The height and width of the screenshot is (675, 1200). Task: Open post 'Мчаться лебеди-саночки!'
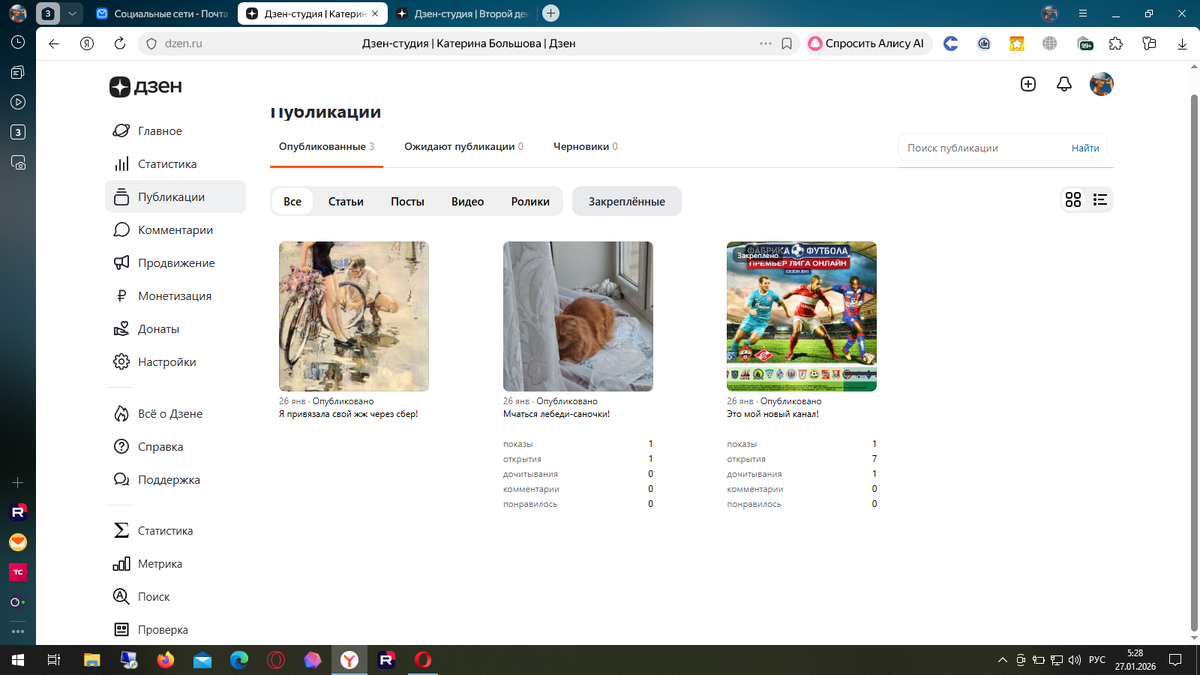click(x=556, y=414)
